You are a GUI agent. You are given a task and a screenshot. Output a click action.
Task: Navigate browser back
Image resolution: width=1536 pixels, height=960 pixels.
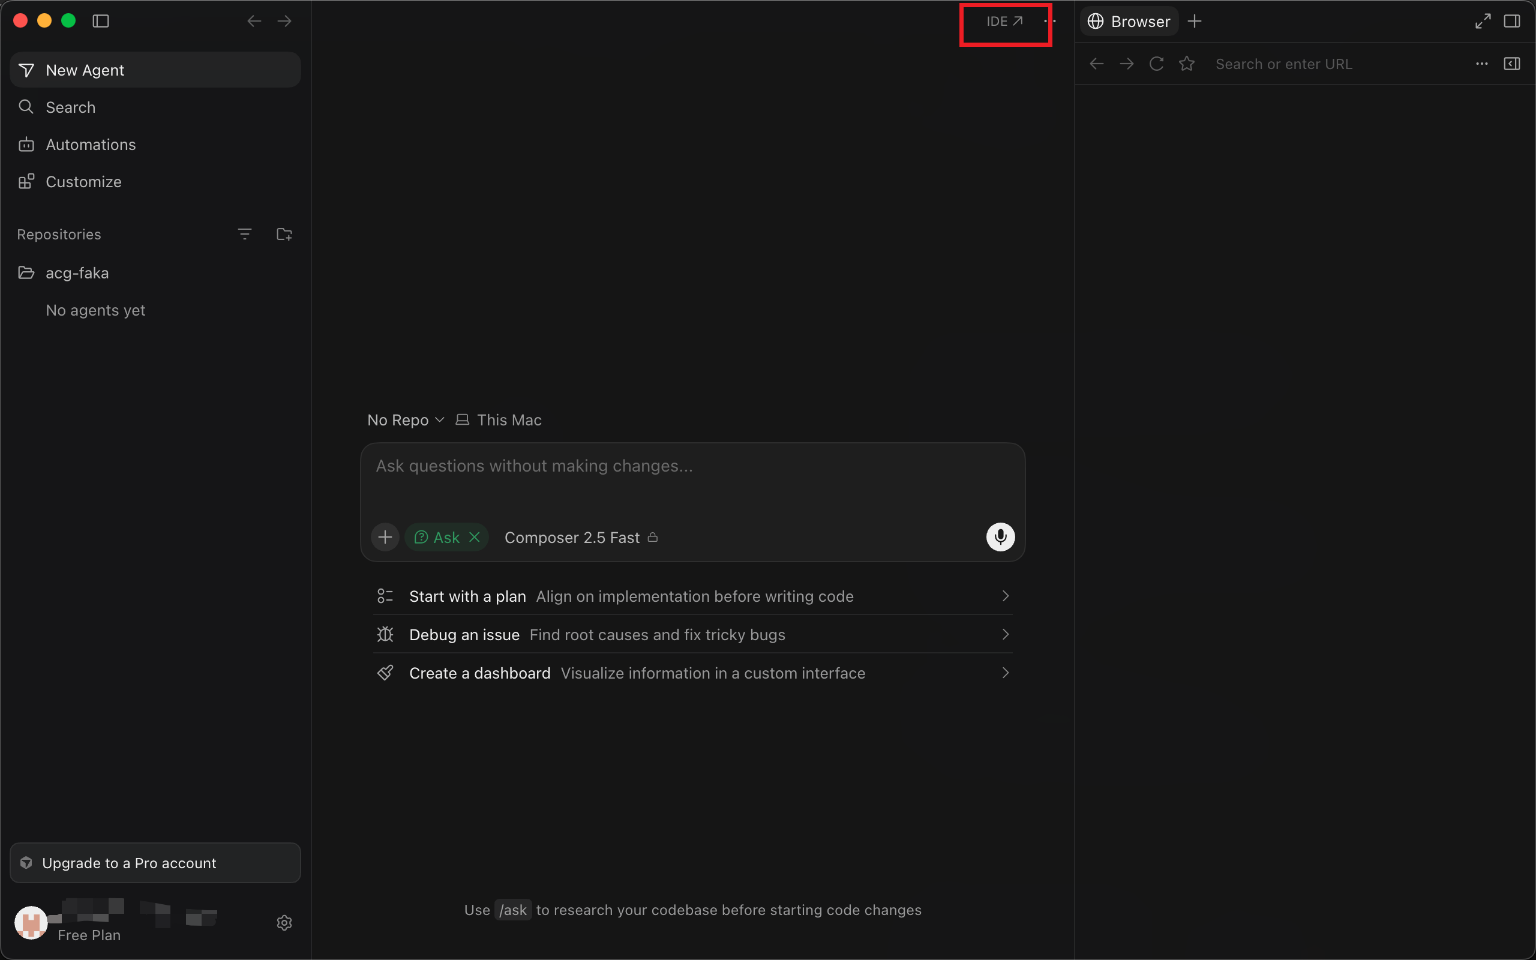(x=1097, y=64)
